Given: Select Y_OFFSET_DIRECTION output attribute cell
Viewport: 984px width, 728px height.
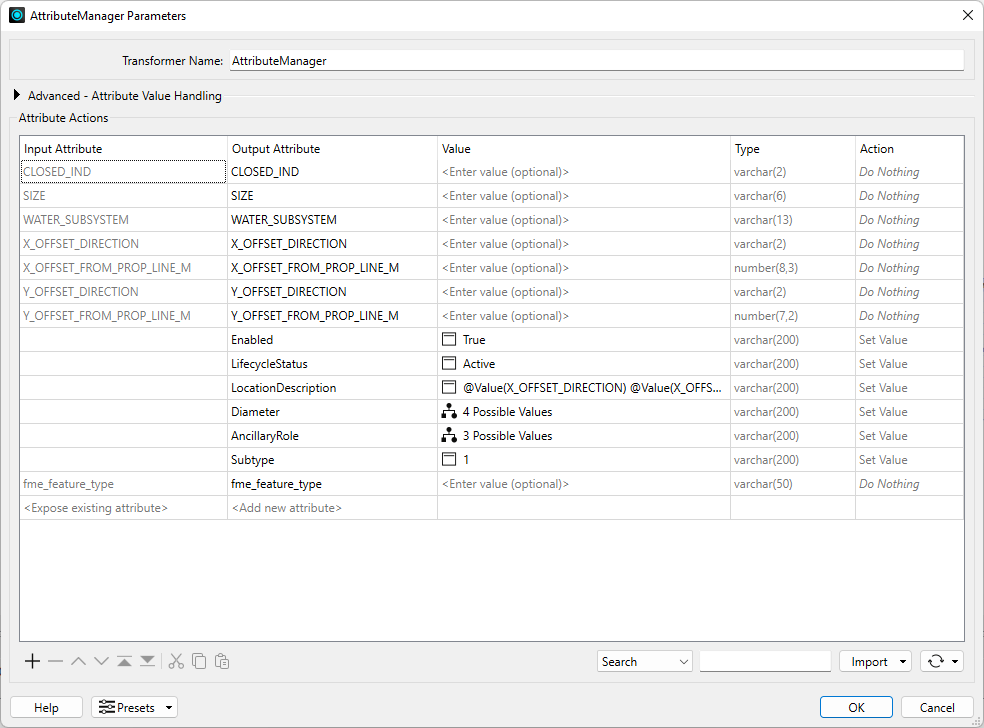Looking at the screenshot, I should tap(333, 292).
